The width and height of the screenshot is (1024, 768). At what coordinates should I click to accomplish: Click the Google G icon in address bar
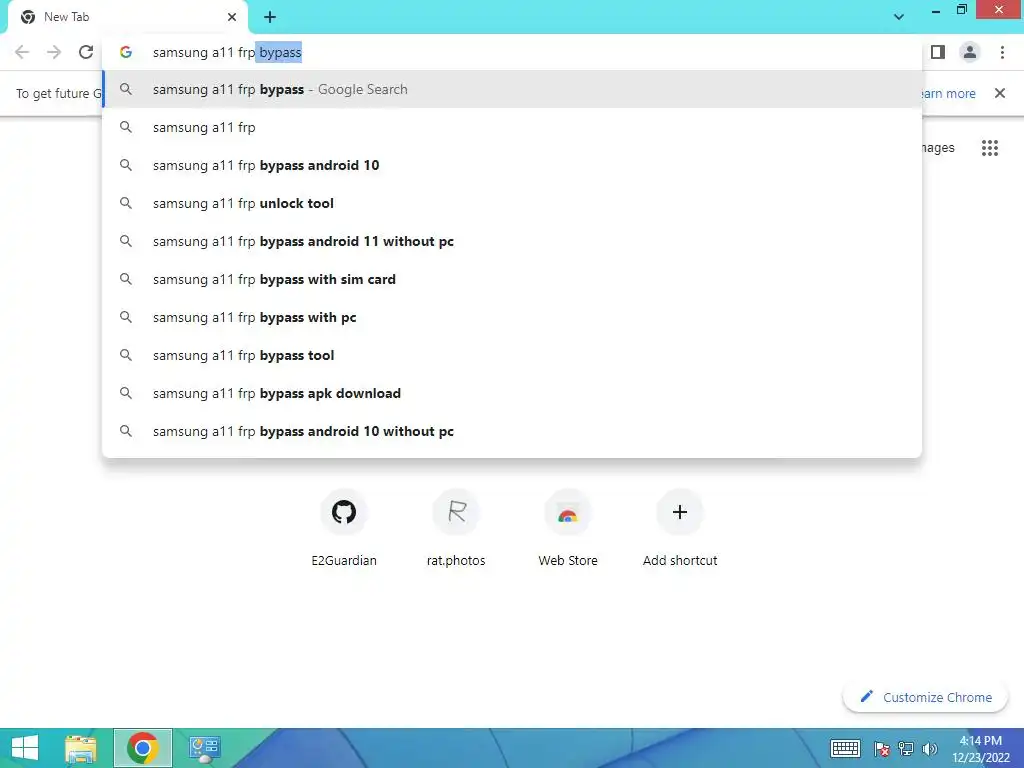point(126,52)
